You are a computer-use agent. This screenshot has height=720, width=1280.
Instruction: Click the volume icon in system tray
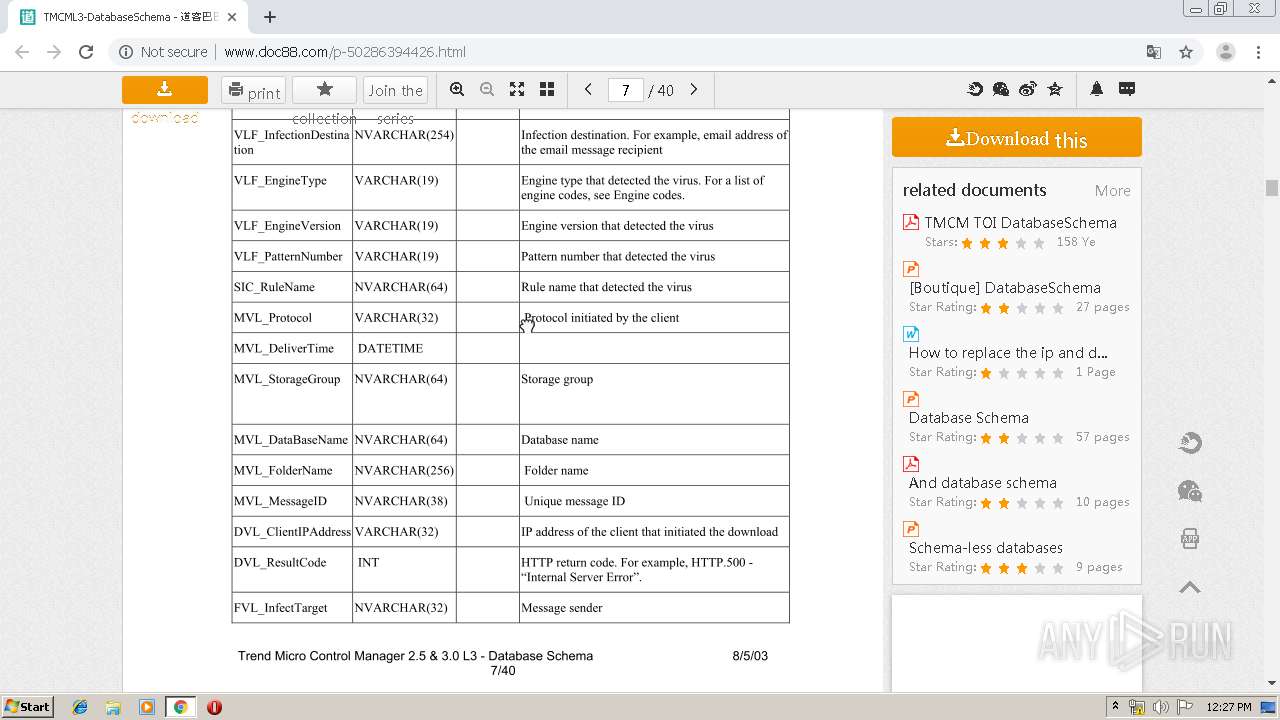click(x=1160, y=707)
